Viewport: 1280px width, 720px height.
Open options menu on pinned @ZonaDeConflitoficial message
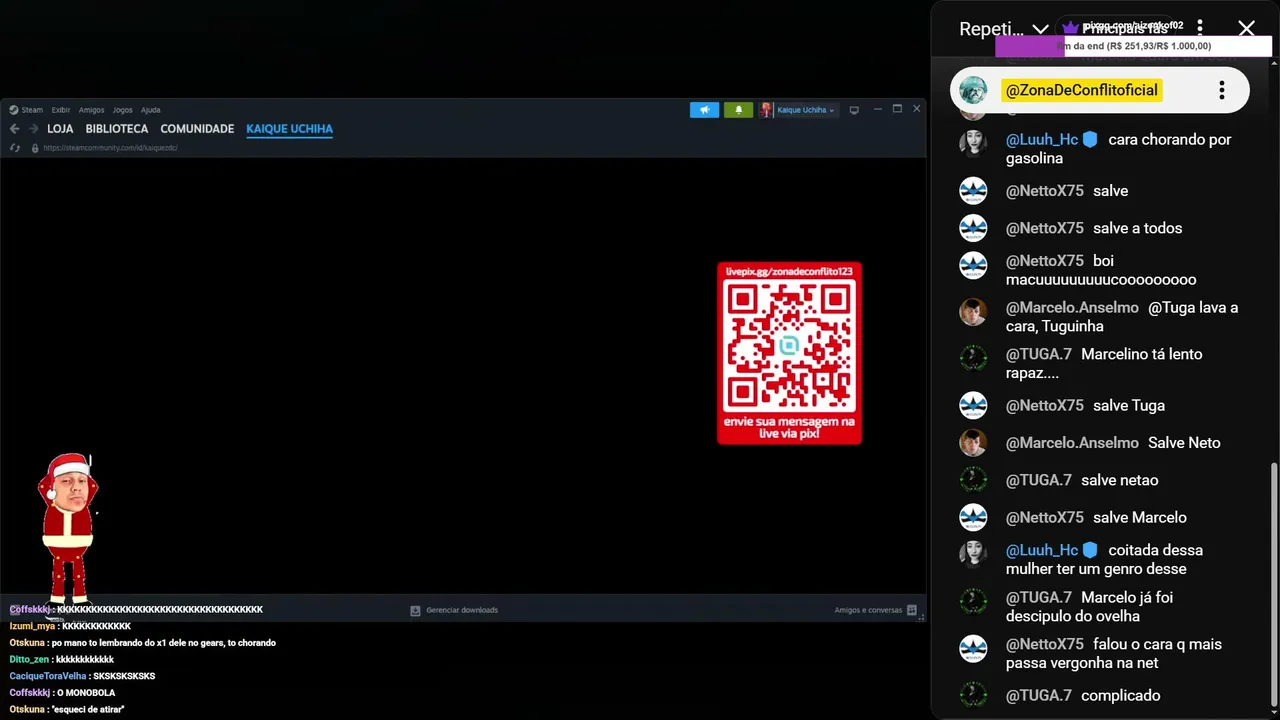pos(1221,91)
